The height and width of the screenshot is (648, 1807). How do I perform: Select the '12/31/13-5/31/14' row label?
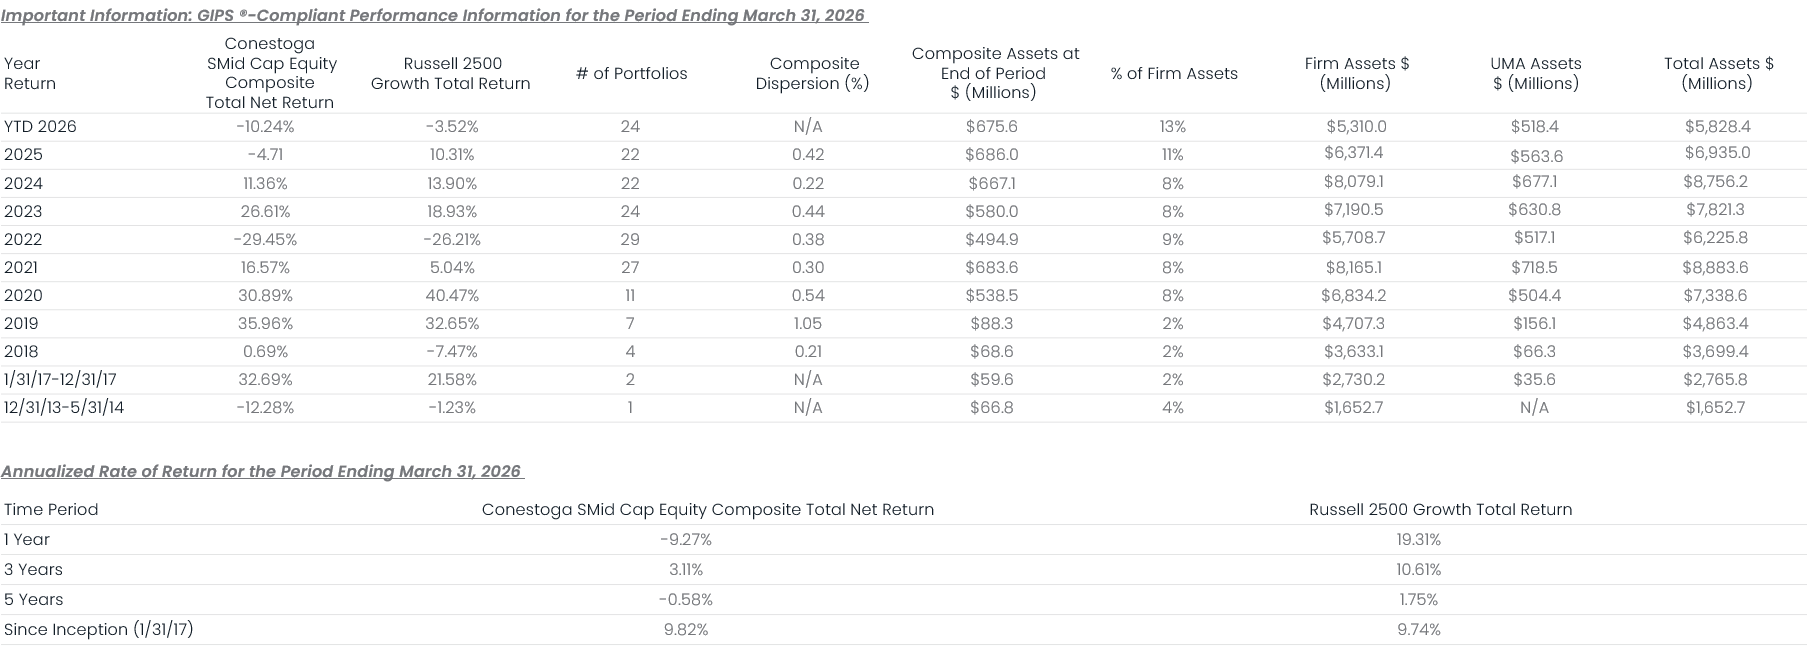pyautogui.click(x=64, y=407)
